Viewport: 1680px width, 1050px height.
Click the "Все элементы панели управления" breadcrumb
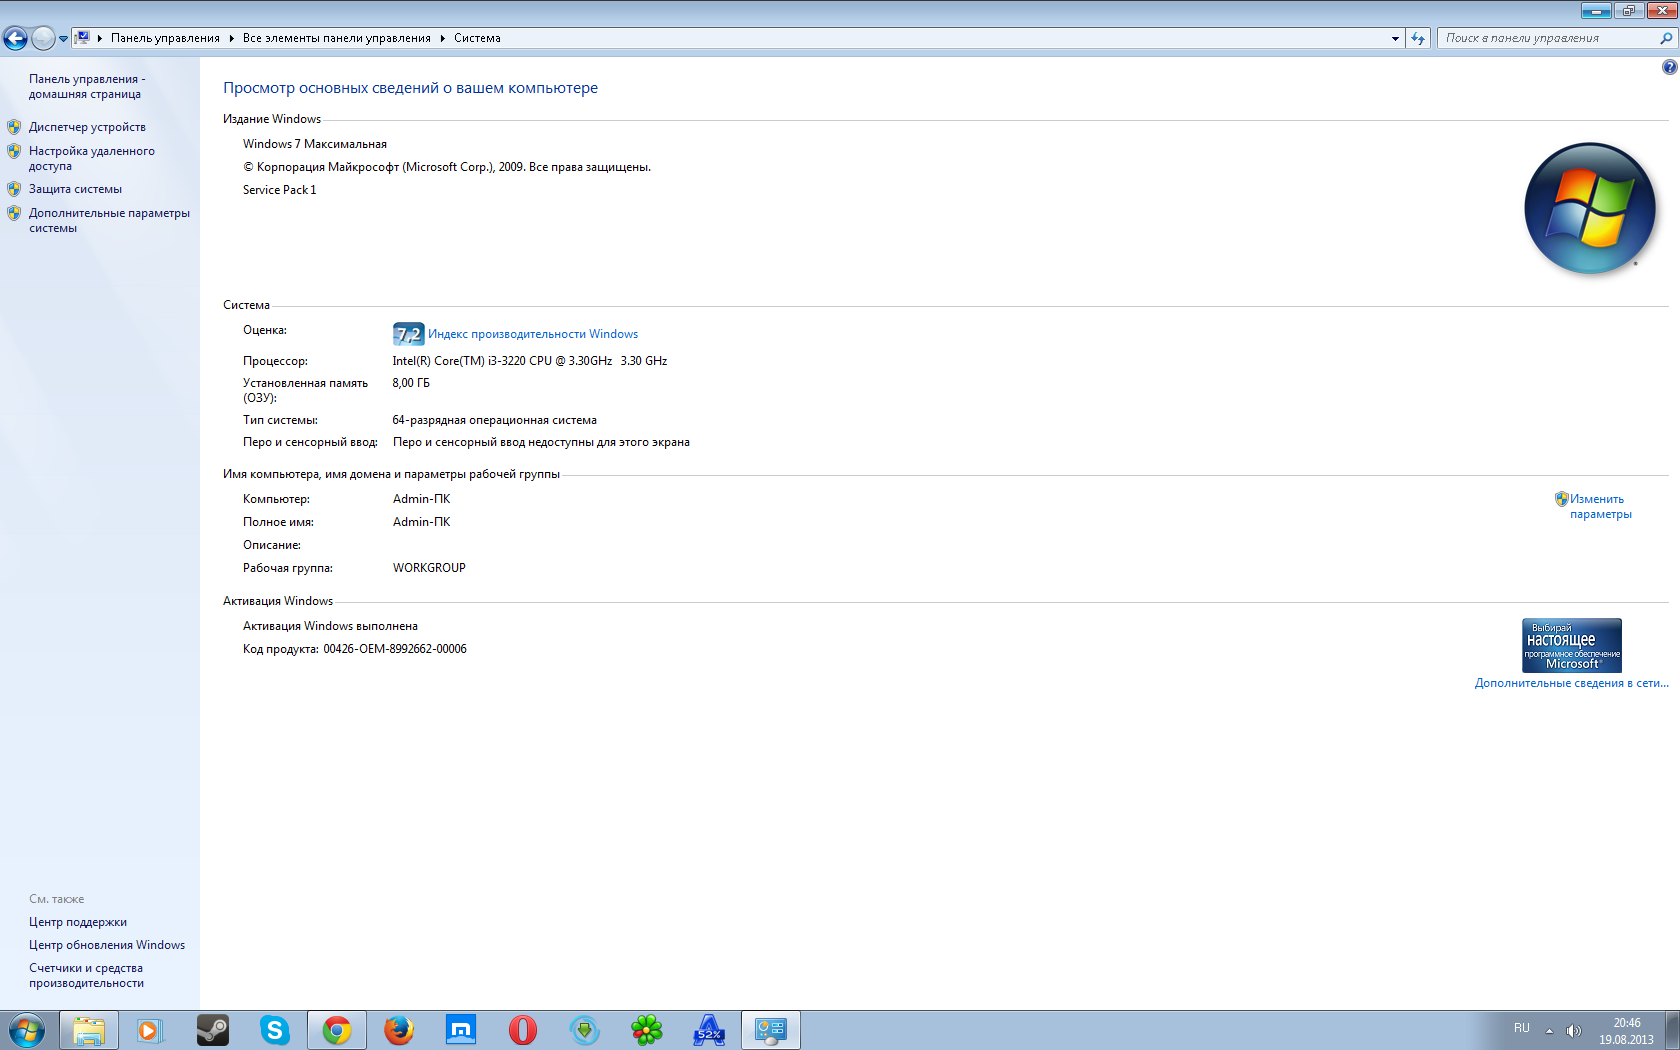point(336,38)
